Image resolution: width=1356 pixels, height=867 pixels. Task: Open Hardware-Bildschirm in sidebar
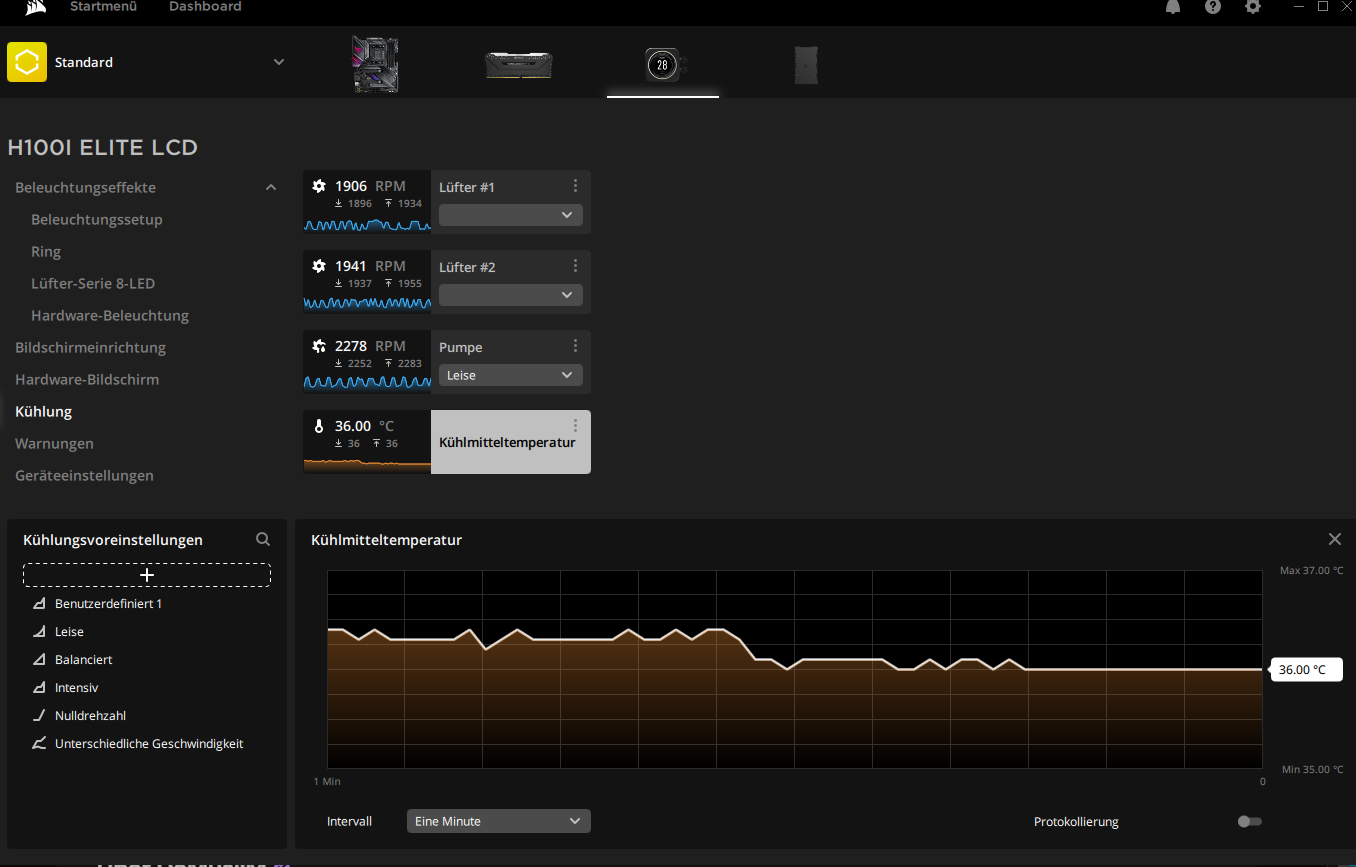[87, 379]
